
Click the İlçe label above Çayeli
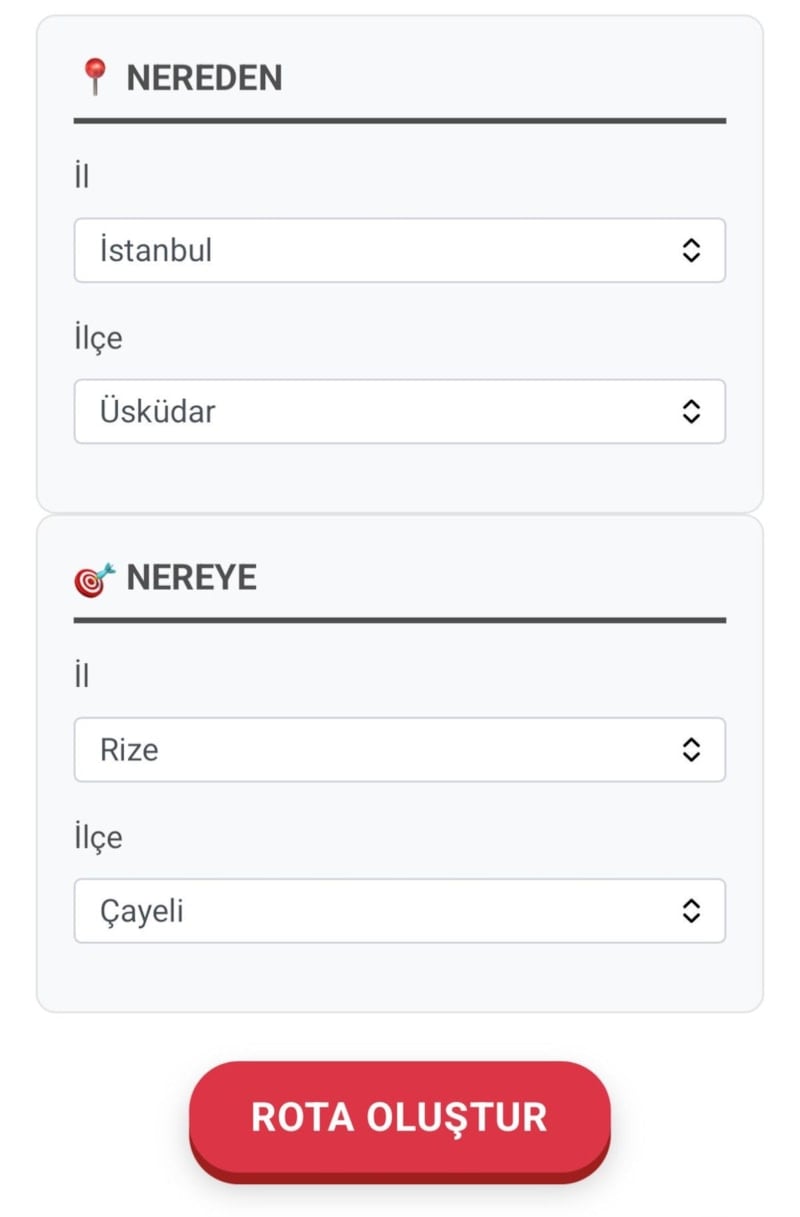98,837
